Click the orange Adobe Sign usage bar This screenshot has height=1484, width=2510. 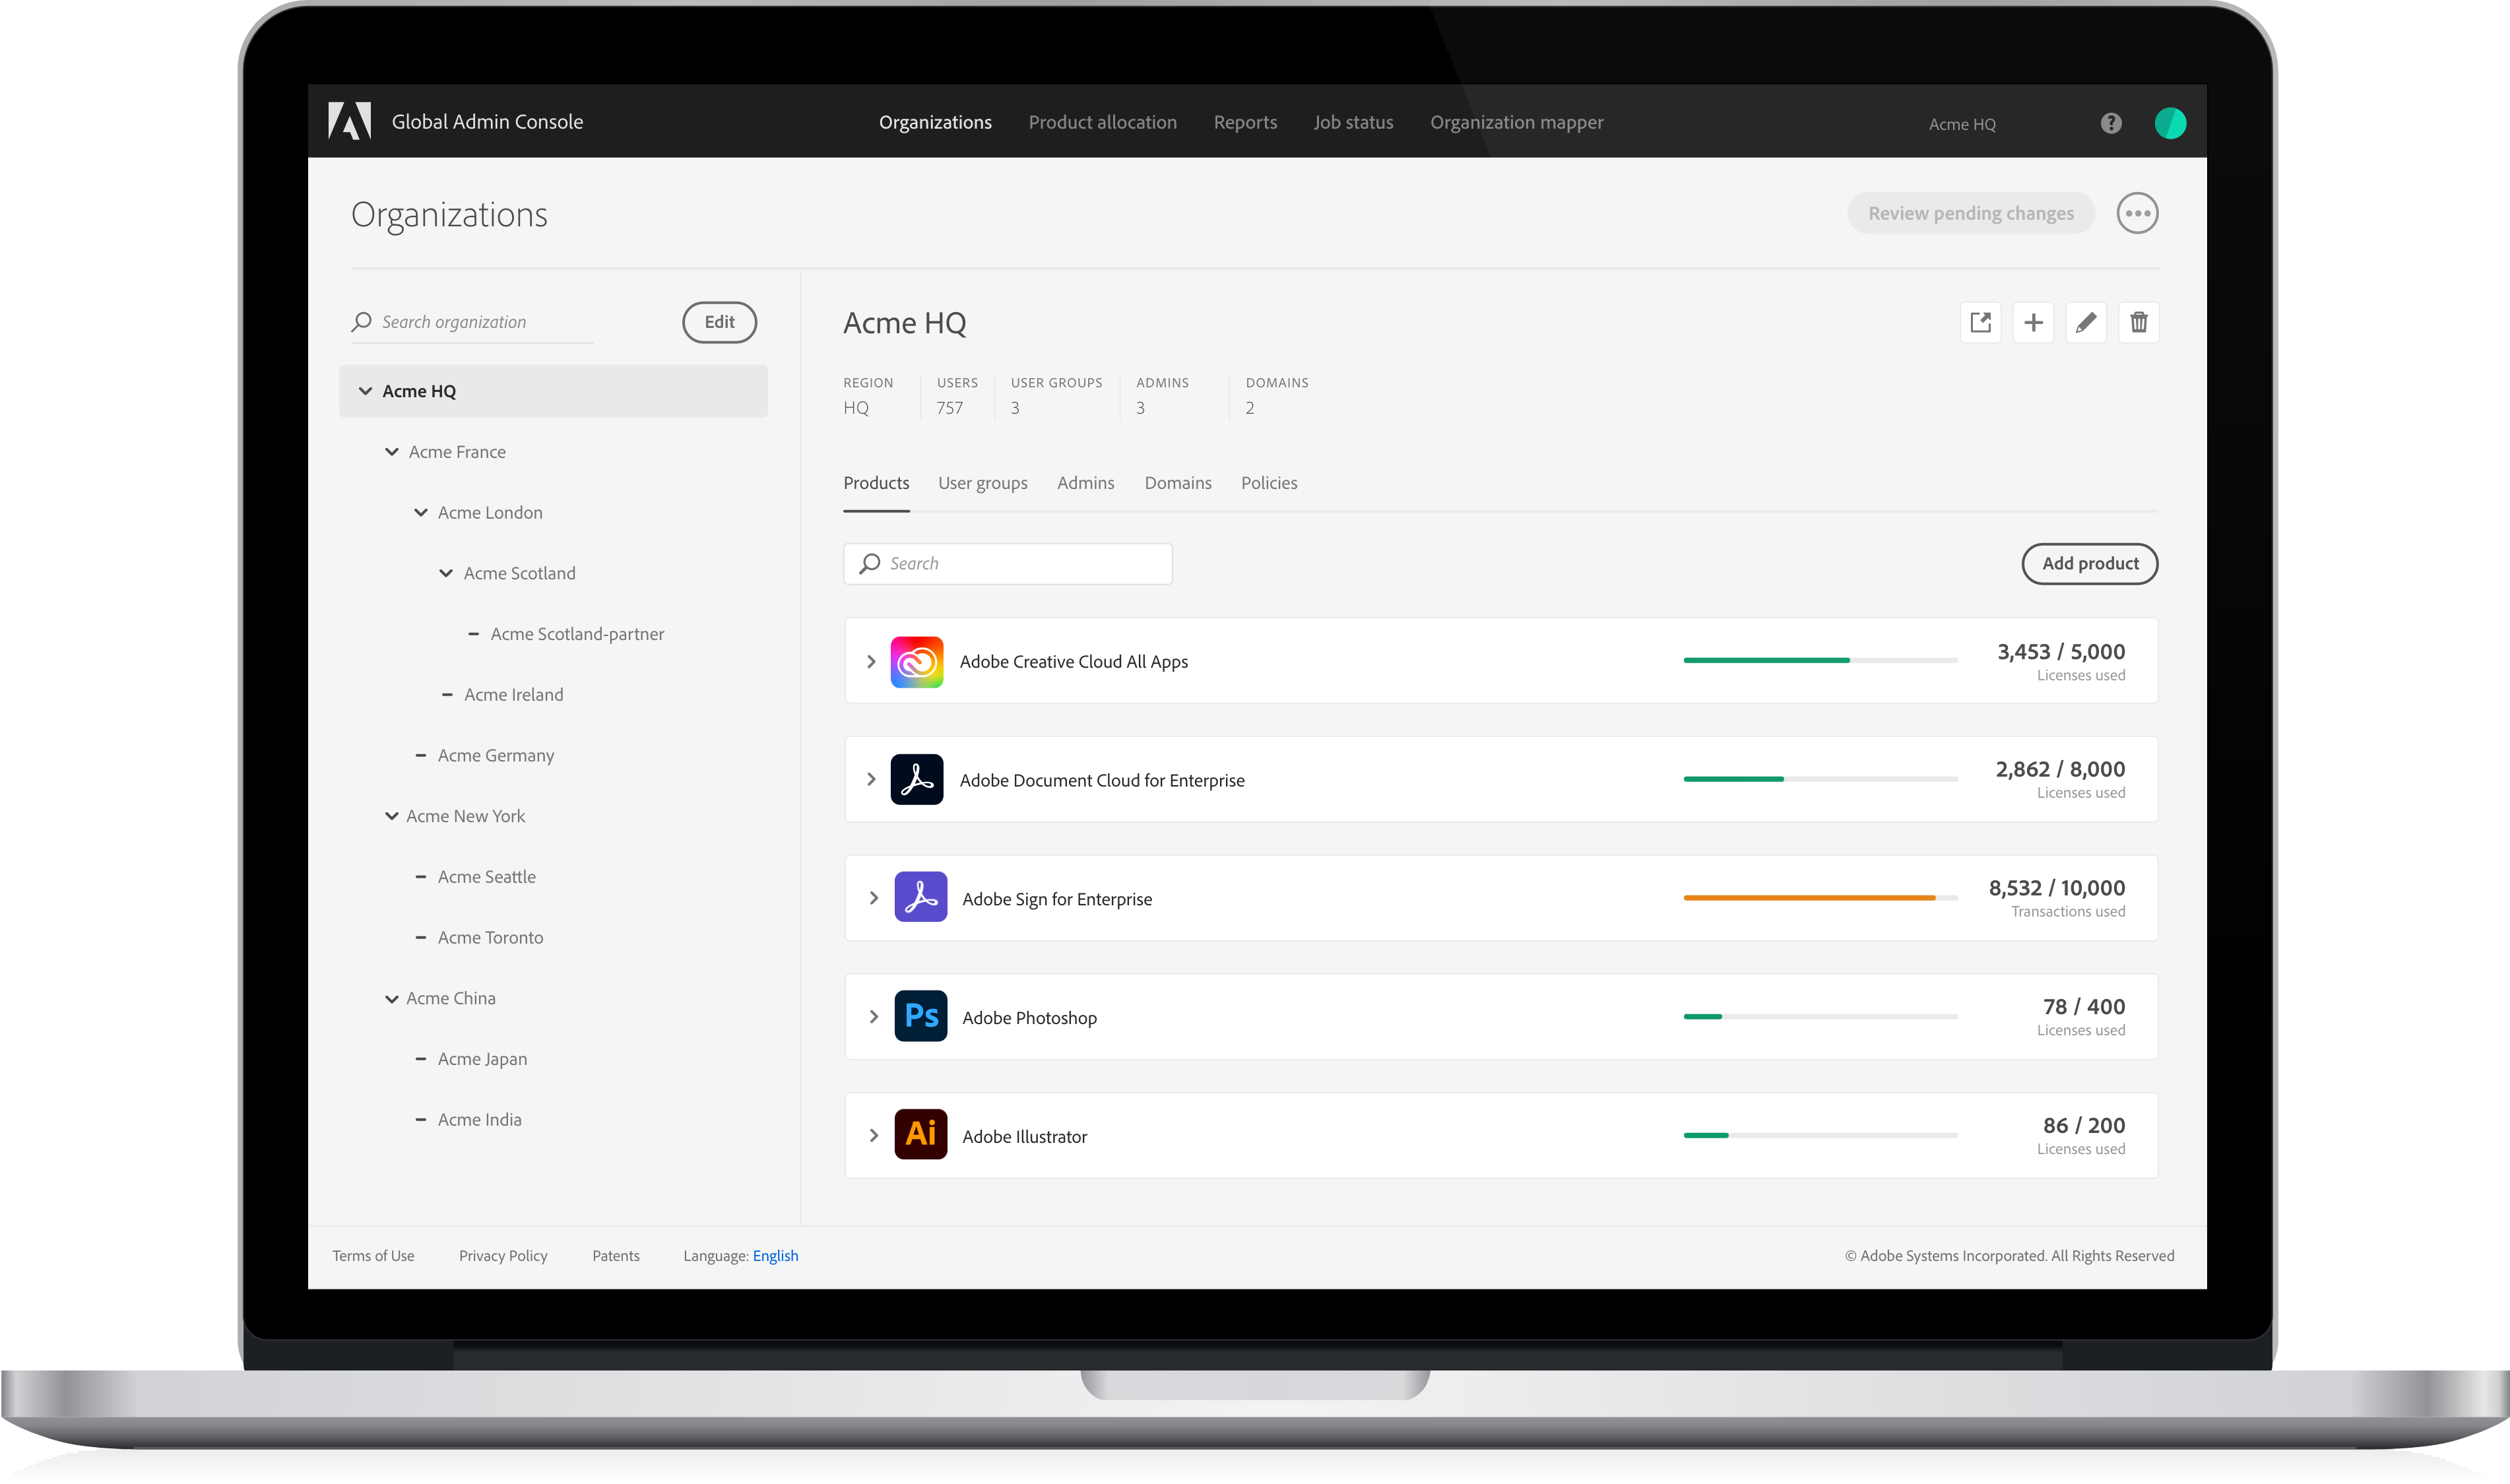(x=1820, y=898)
